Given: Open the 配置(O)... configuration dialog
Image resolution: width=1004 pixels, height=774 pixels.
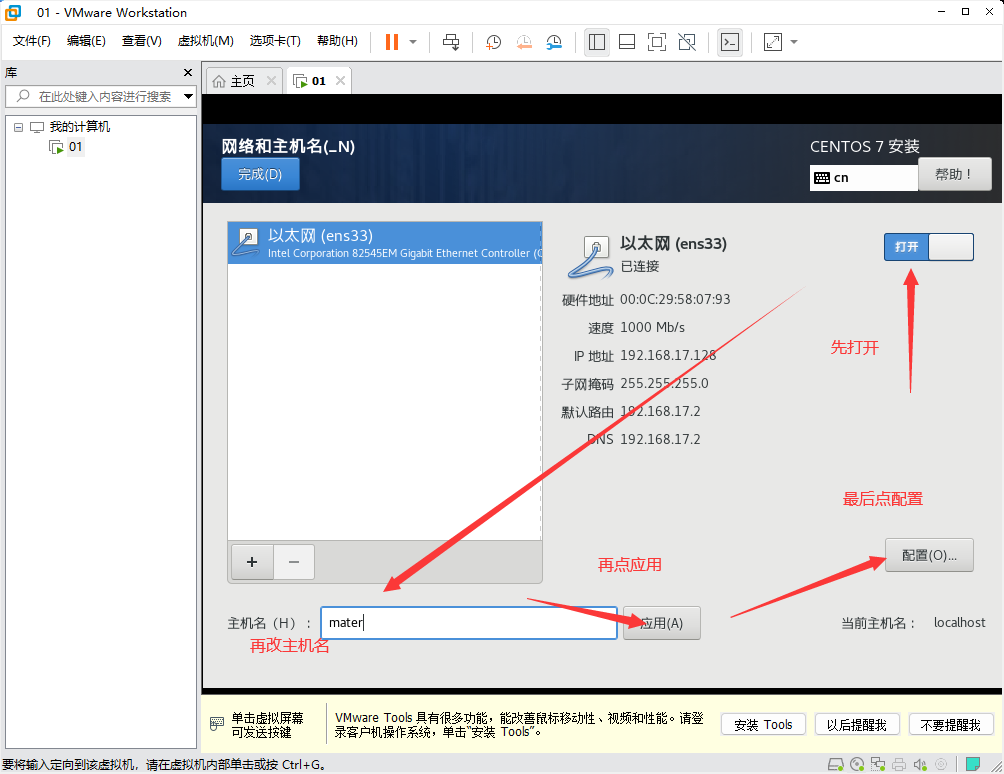Looking at the screenshot, I should [x=929, y=555].
